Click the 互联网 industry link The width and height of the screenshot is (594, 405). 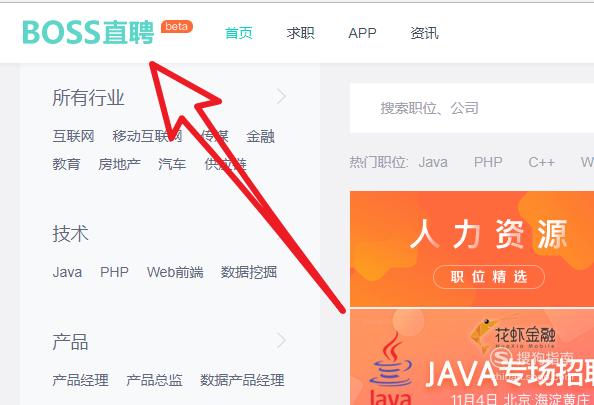(73, 136)
